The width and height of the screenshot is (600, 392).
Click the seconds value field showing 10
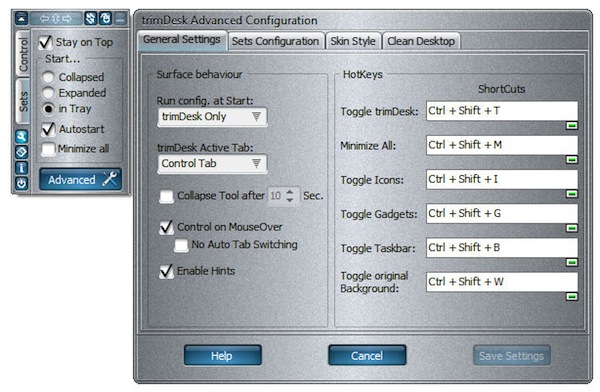point(276,196)
